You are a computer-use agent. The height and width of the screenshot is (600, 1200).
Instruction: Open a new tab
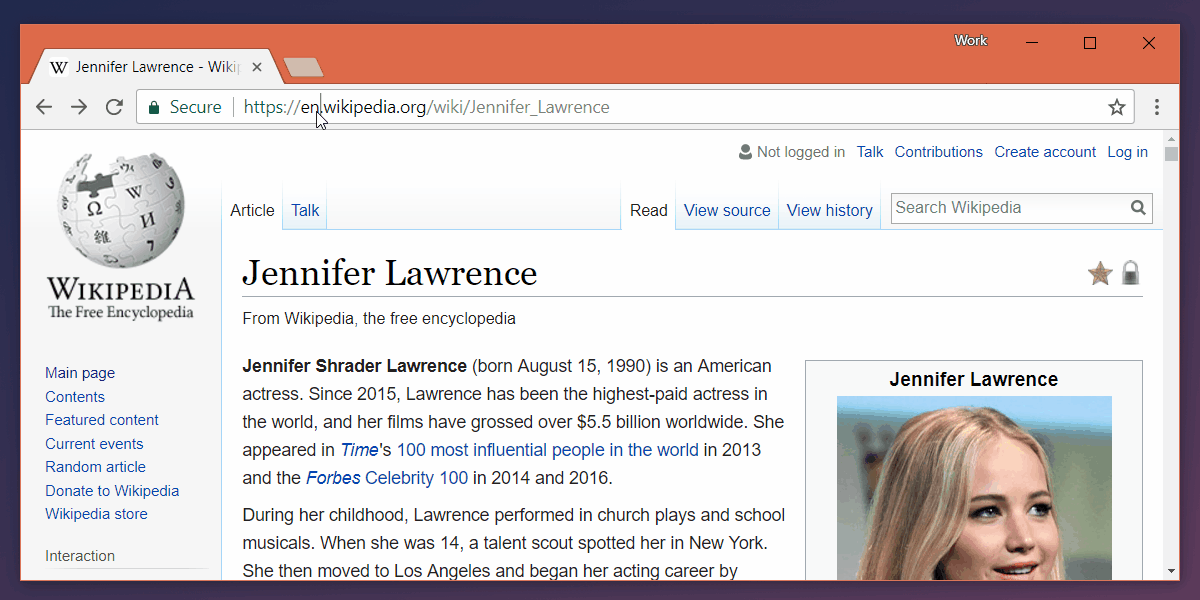(302, 67)
